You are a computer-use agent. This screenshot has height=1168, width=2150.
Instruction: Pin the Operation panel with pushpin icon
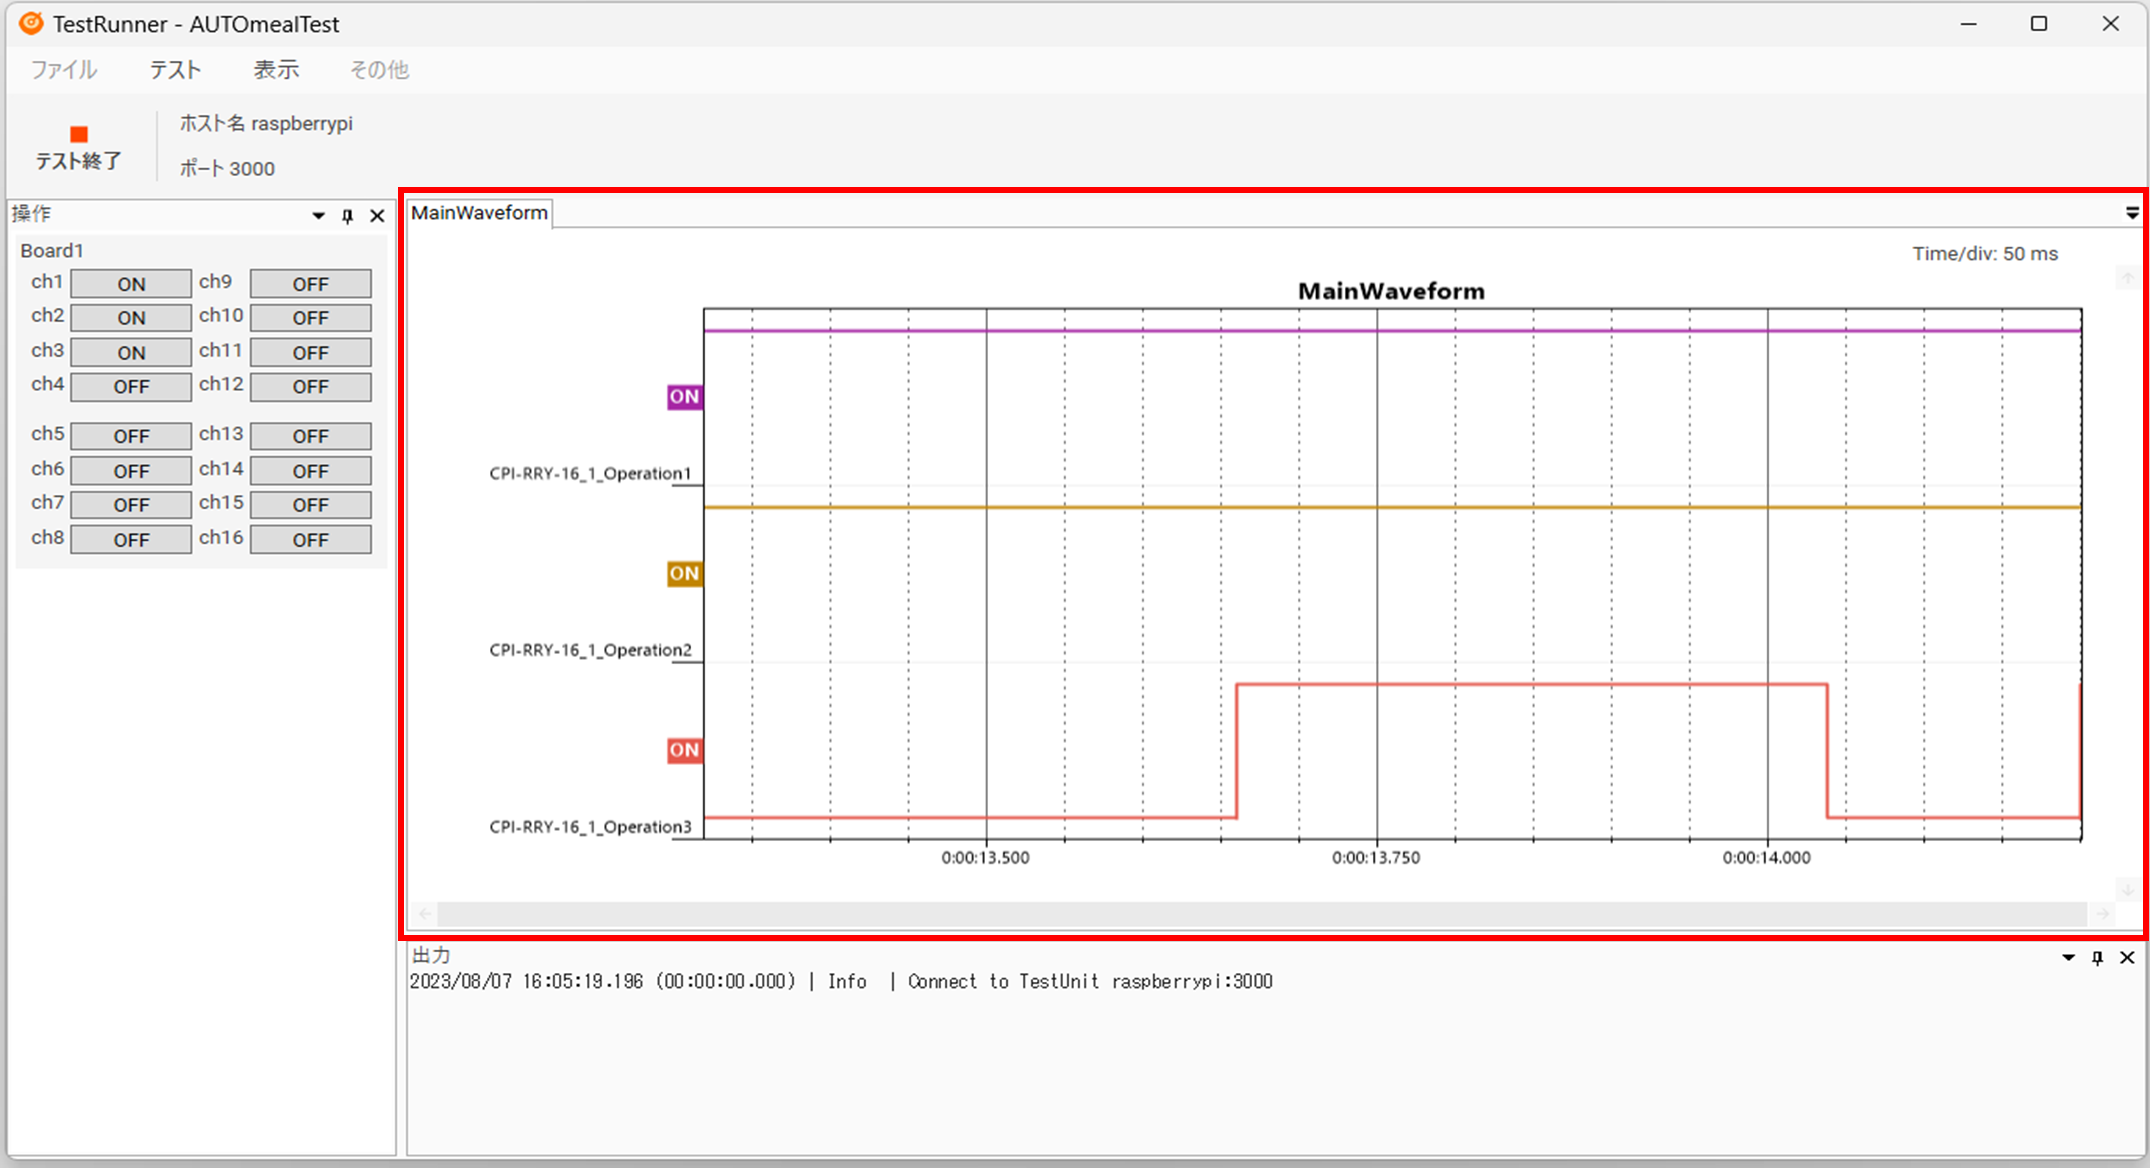click(x=347, y=216)
